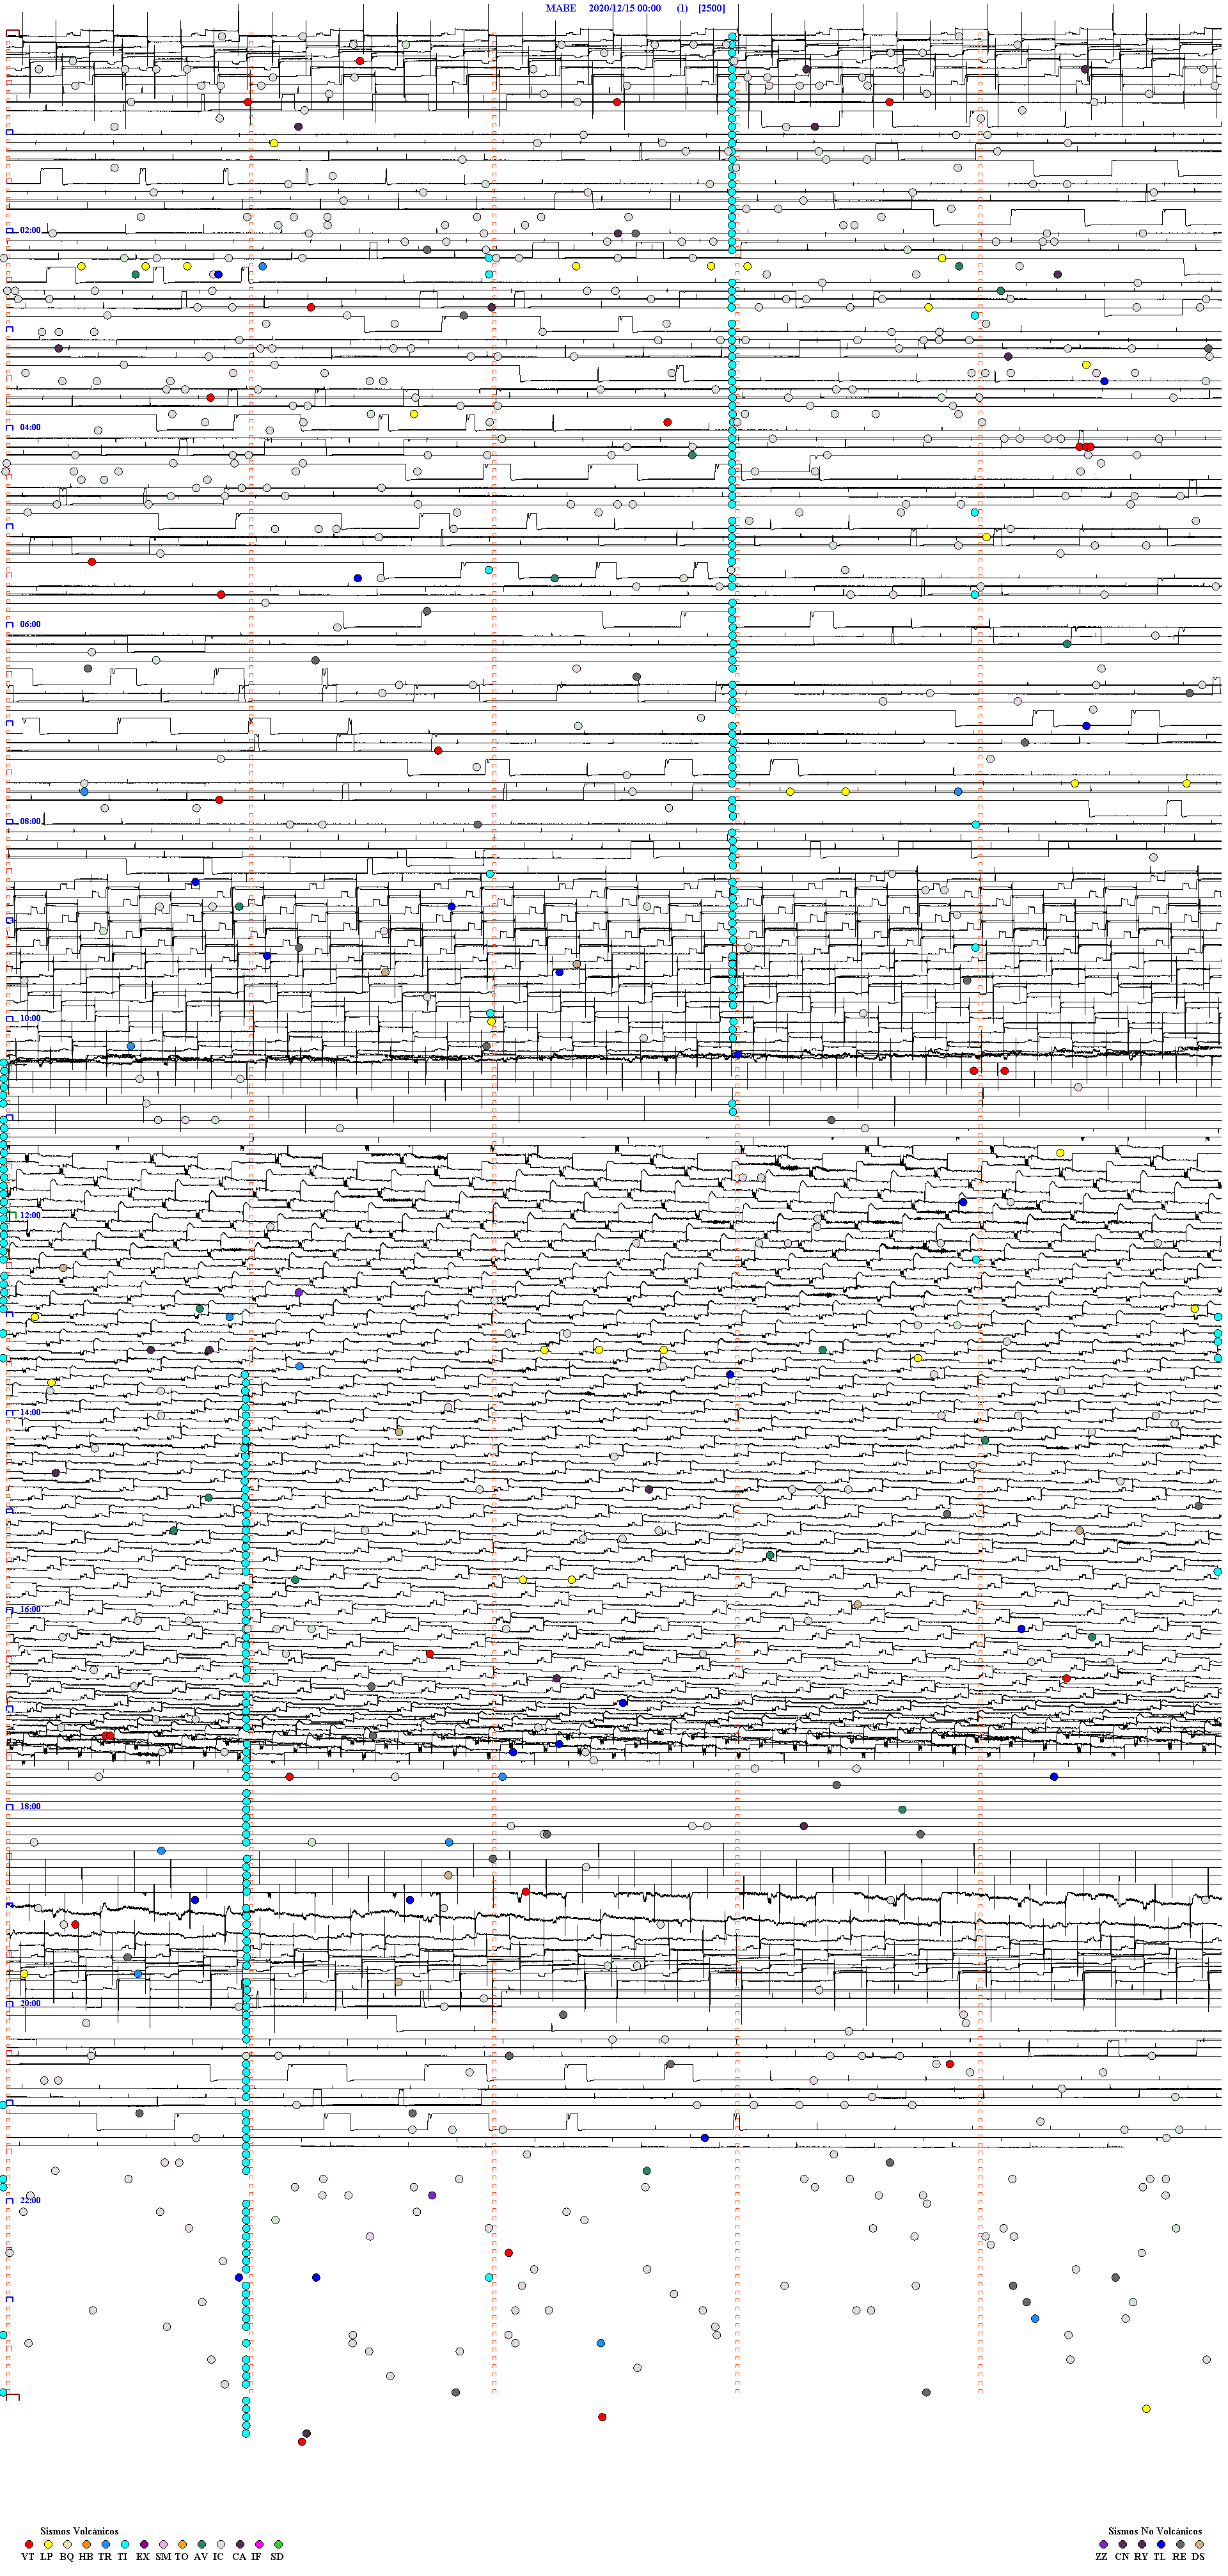Click the blue TR legend dot
Screen dimensions: 1228x2576
coord(106,2545)
